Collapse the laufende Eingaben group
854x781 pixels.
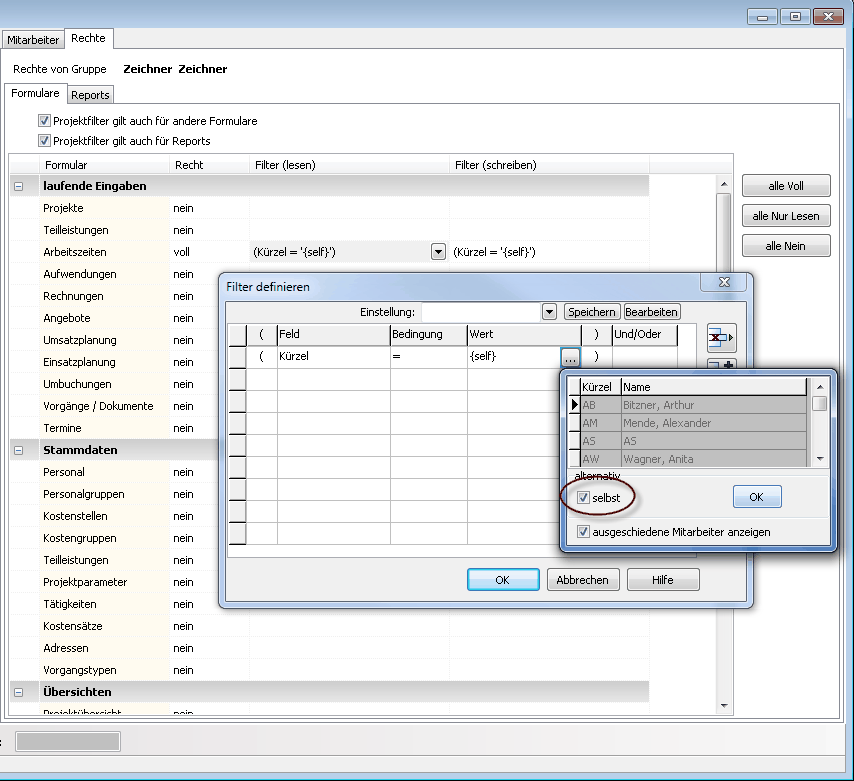(19, 186)
